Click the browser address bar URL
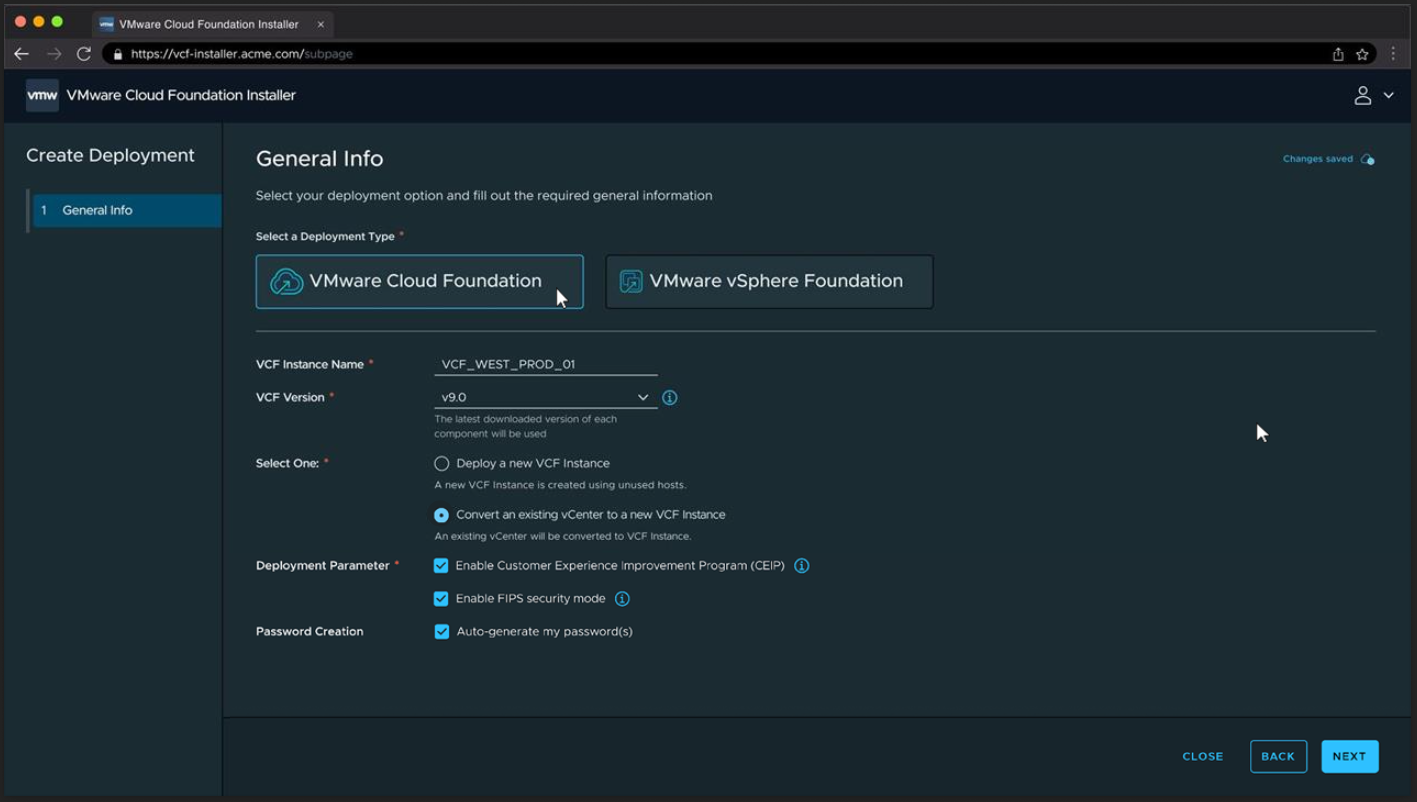This screenshot has height=802, width=1417. (x=242, y=54)
